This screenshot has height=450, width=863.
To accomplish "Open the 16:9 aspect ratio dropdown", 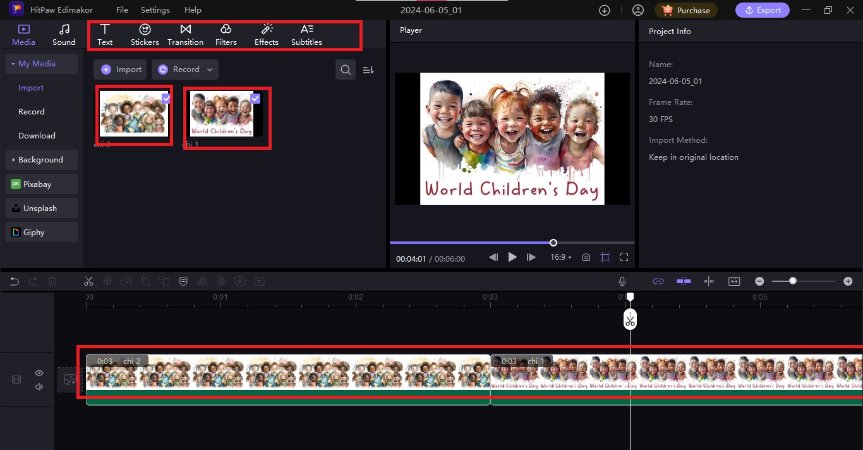I will [x=561, y=257].
